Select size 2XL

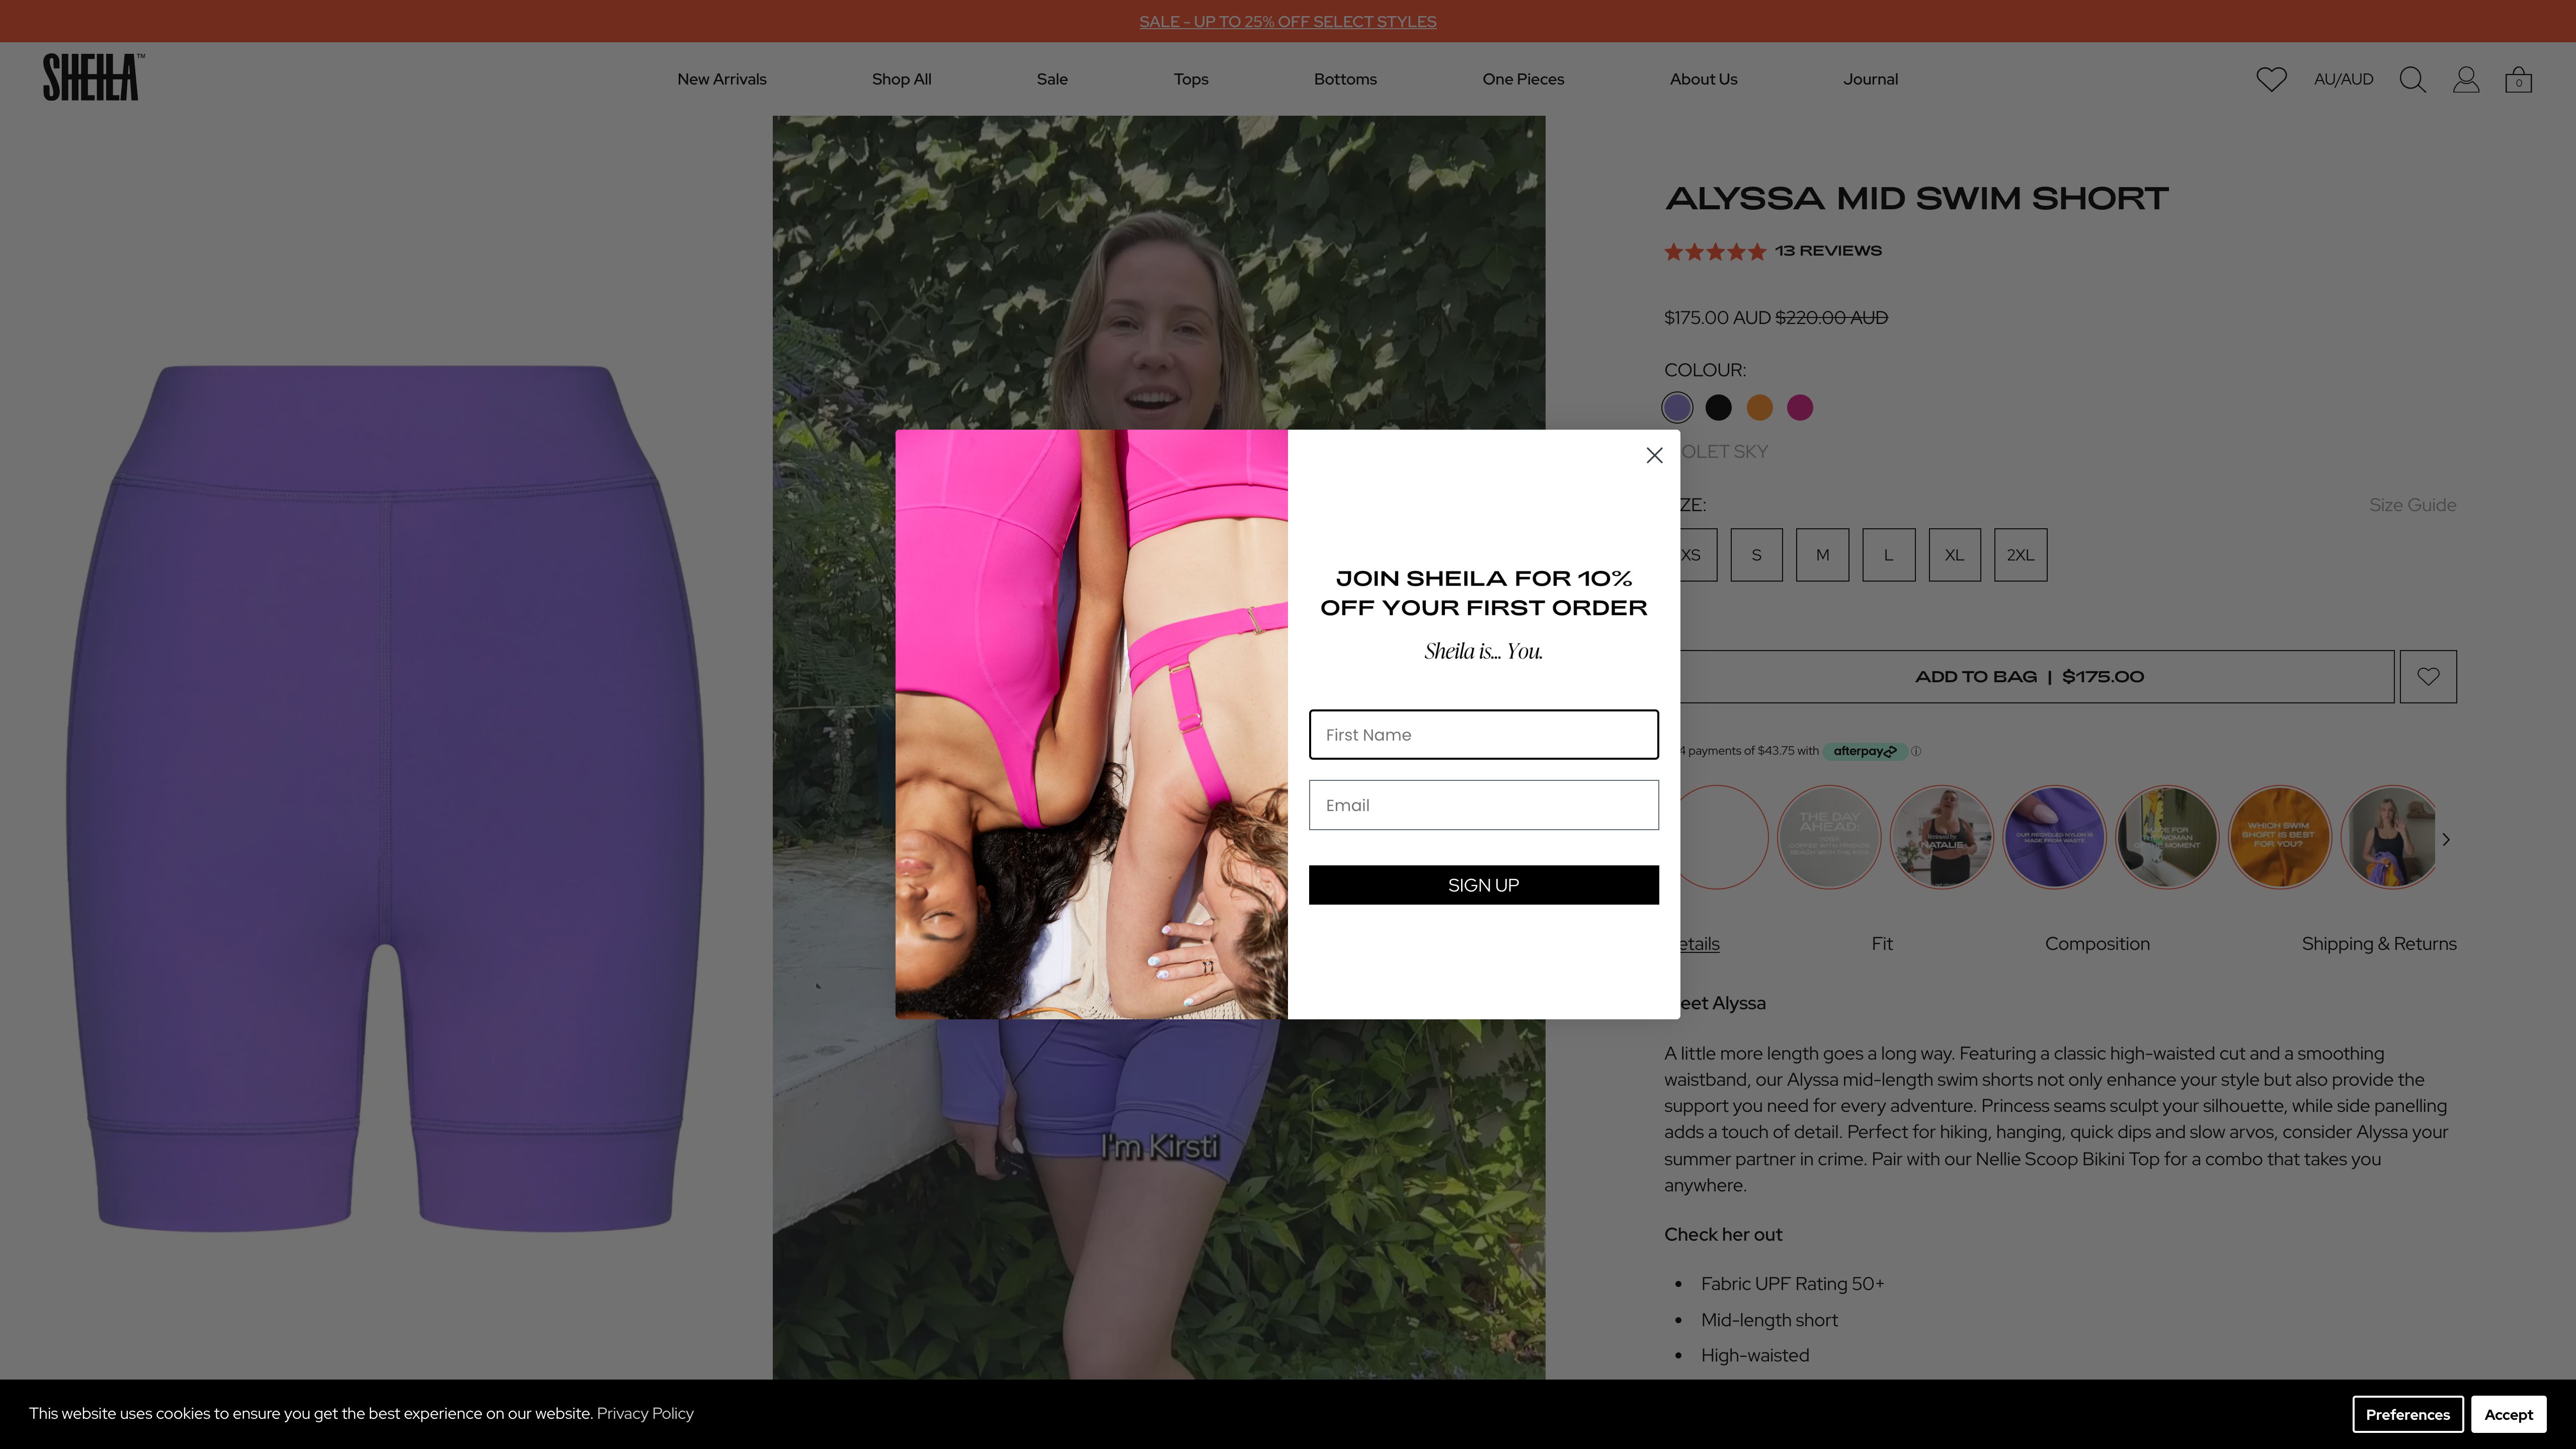click(x=2020, y=555)
